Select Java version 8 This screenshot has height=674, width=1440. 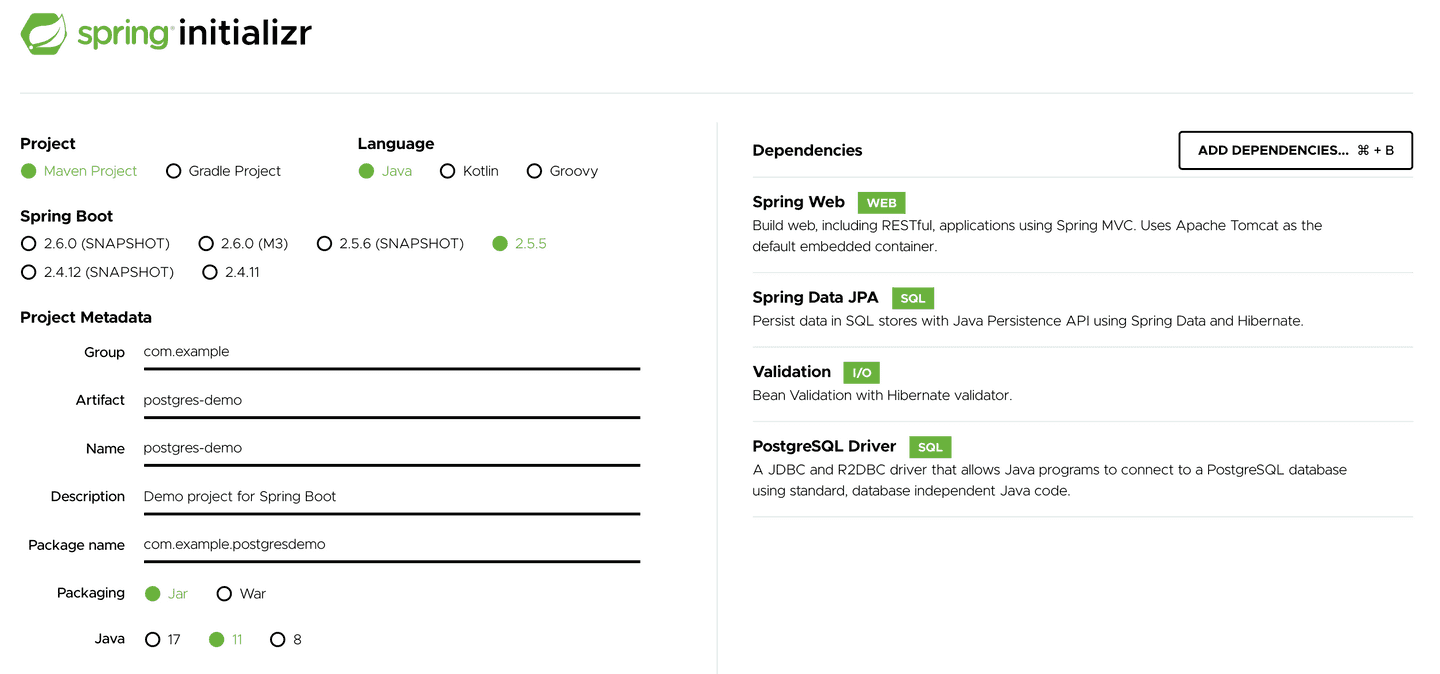pos(277,639)
